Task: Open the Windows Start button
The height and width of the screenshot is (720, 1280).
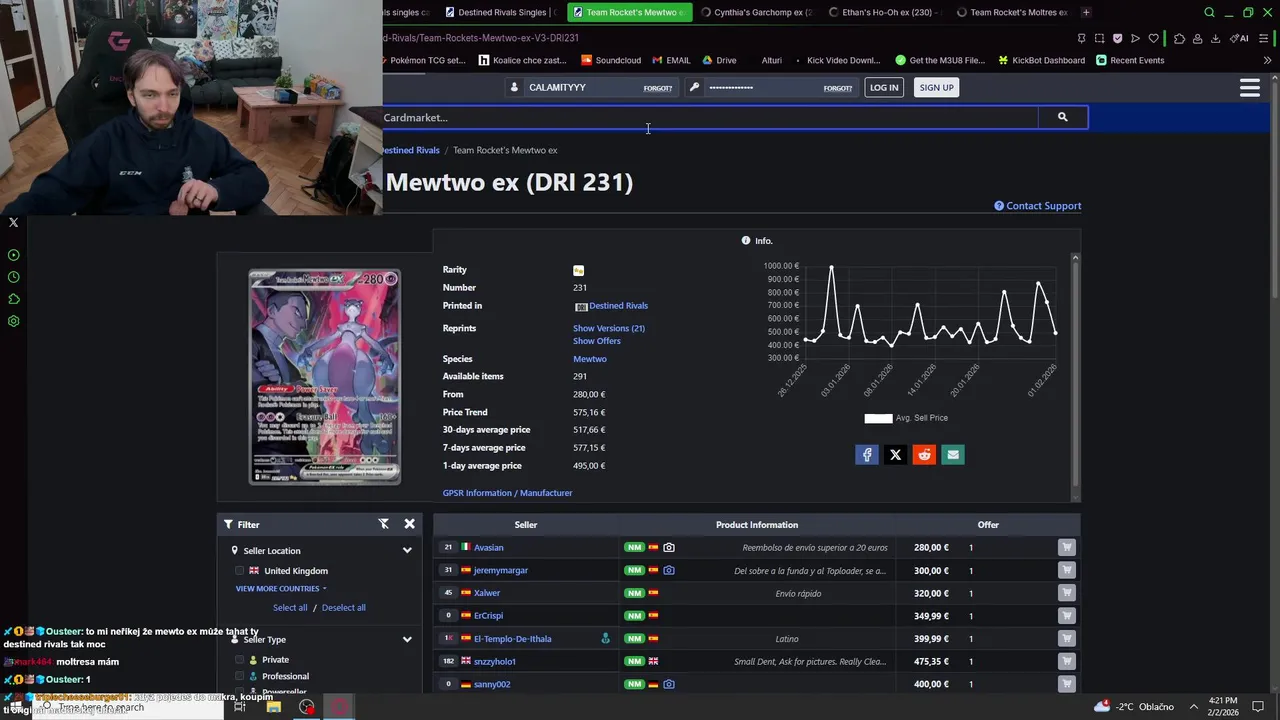Action: tap(16, 707)
